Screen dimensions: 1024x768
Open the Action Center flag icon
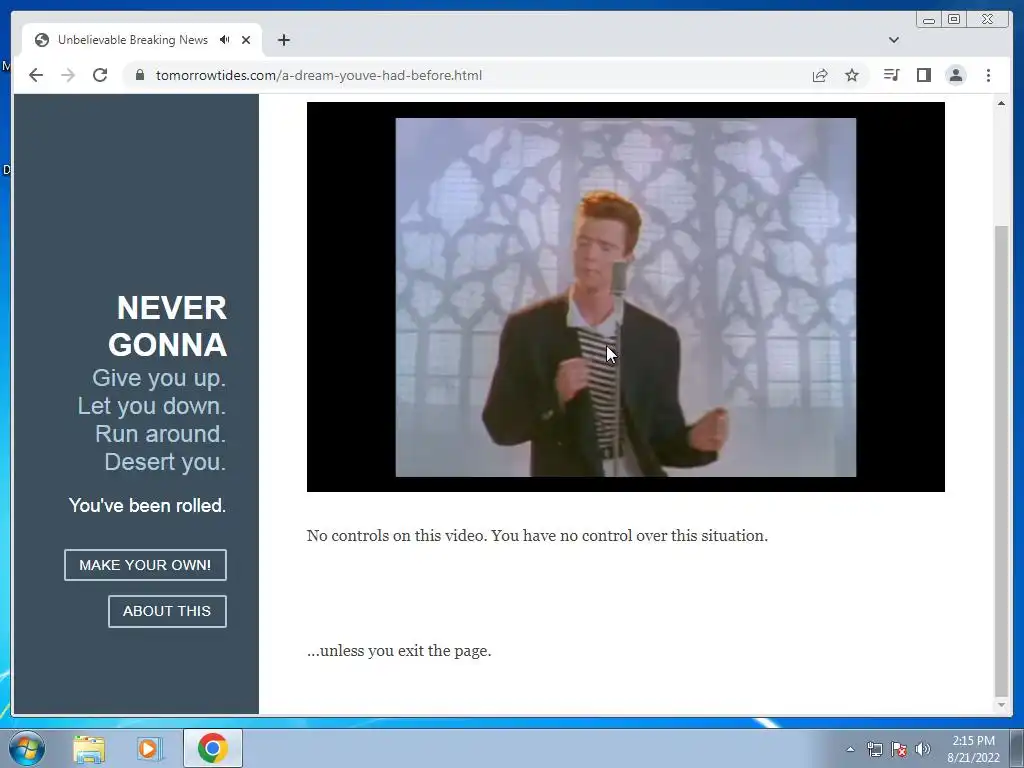coord(899,749)
